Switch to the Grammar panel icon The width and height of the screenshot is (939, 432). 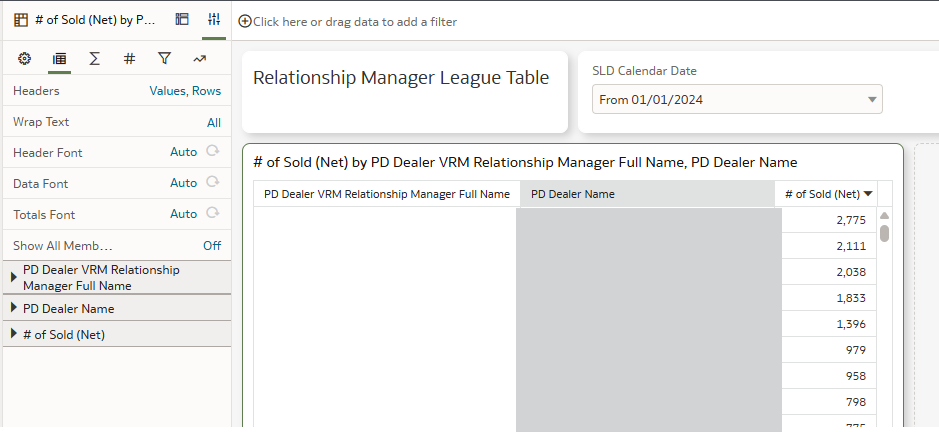tap(182, 19)
